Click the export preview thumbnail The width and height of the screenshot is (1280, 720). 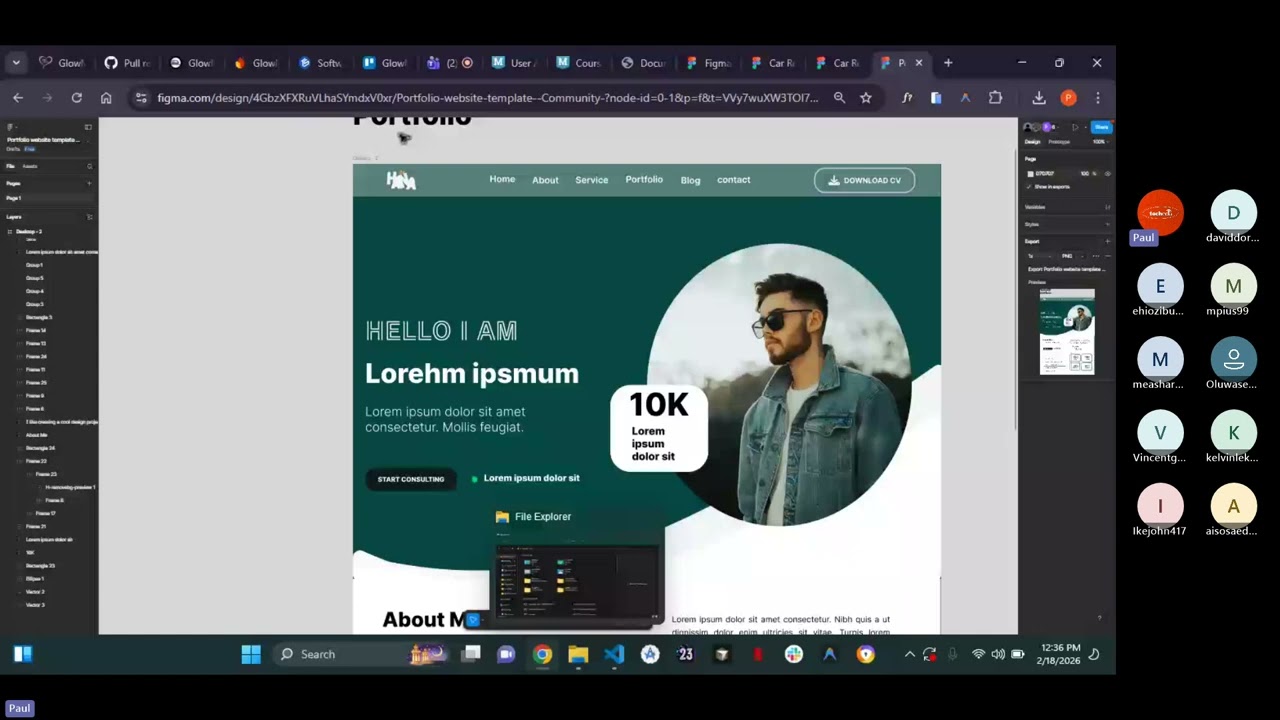pos(1067,332)
